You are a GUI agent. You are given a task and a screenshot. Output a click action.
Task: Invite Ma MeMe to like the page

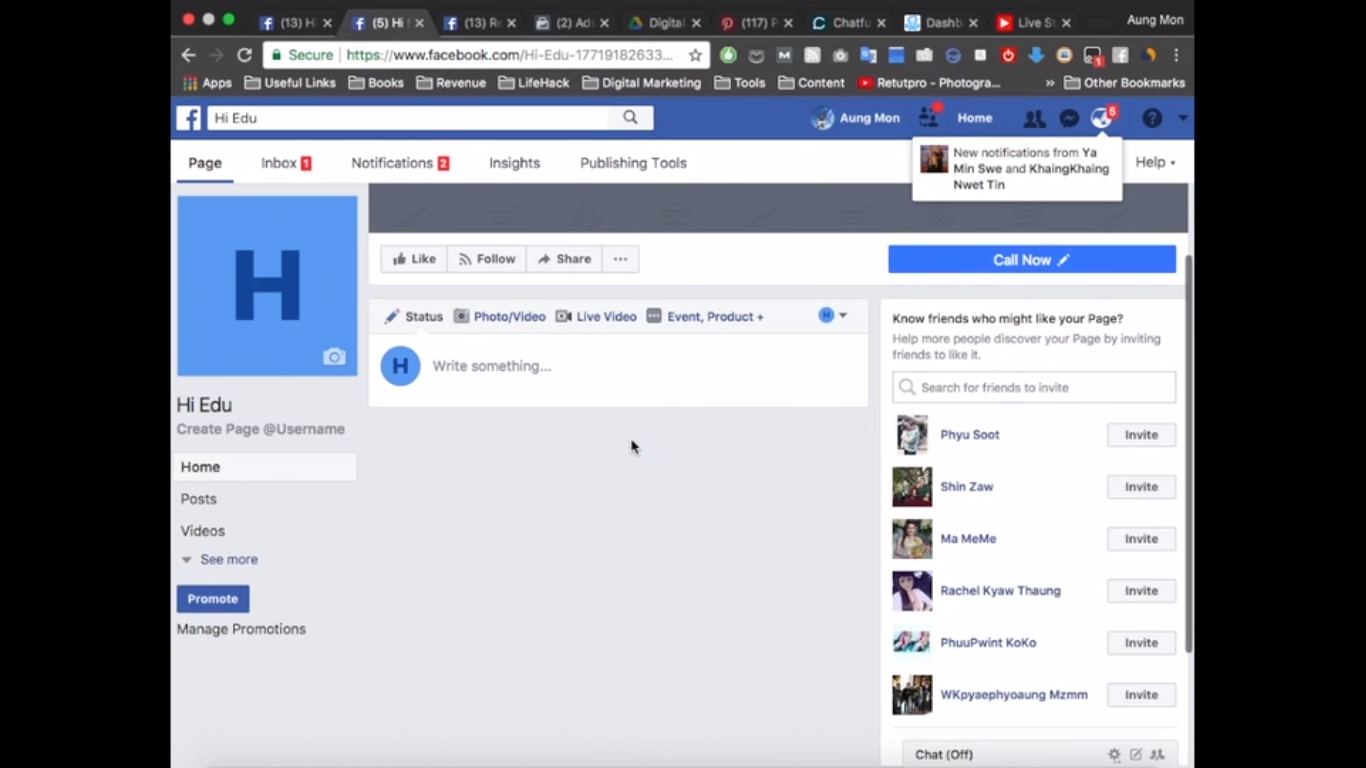pos(1141,539)
